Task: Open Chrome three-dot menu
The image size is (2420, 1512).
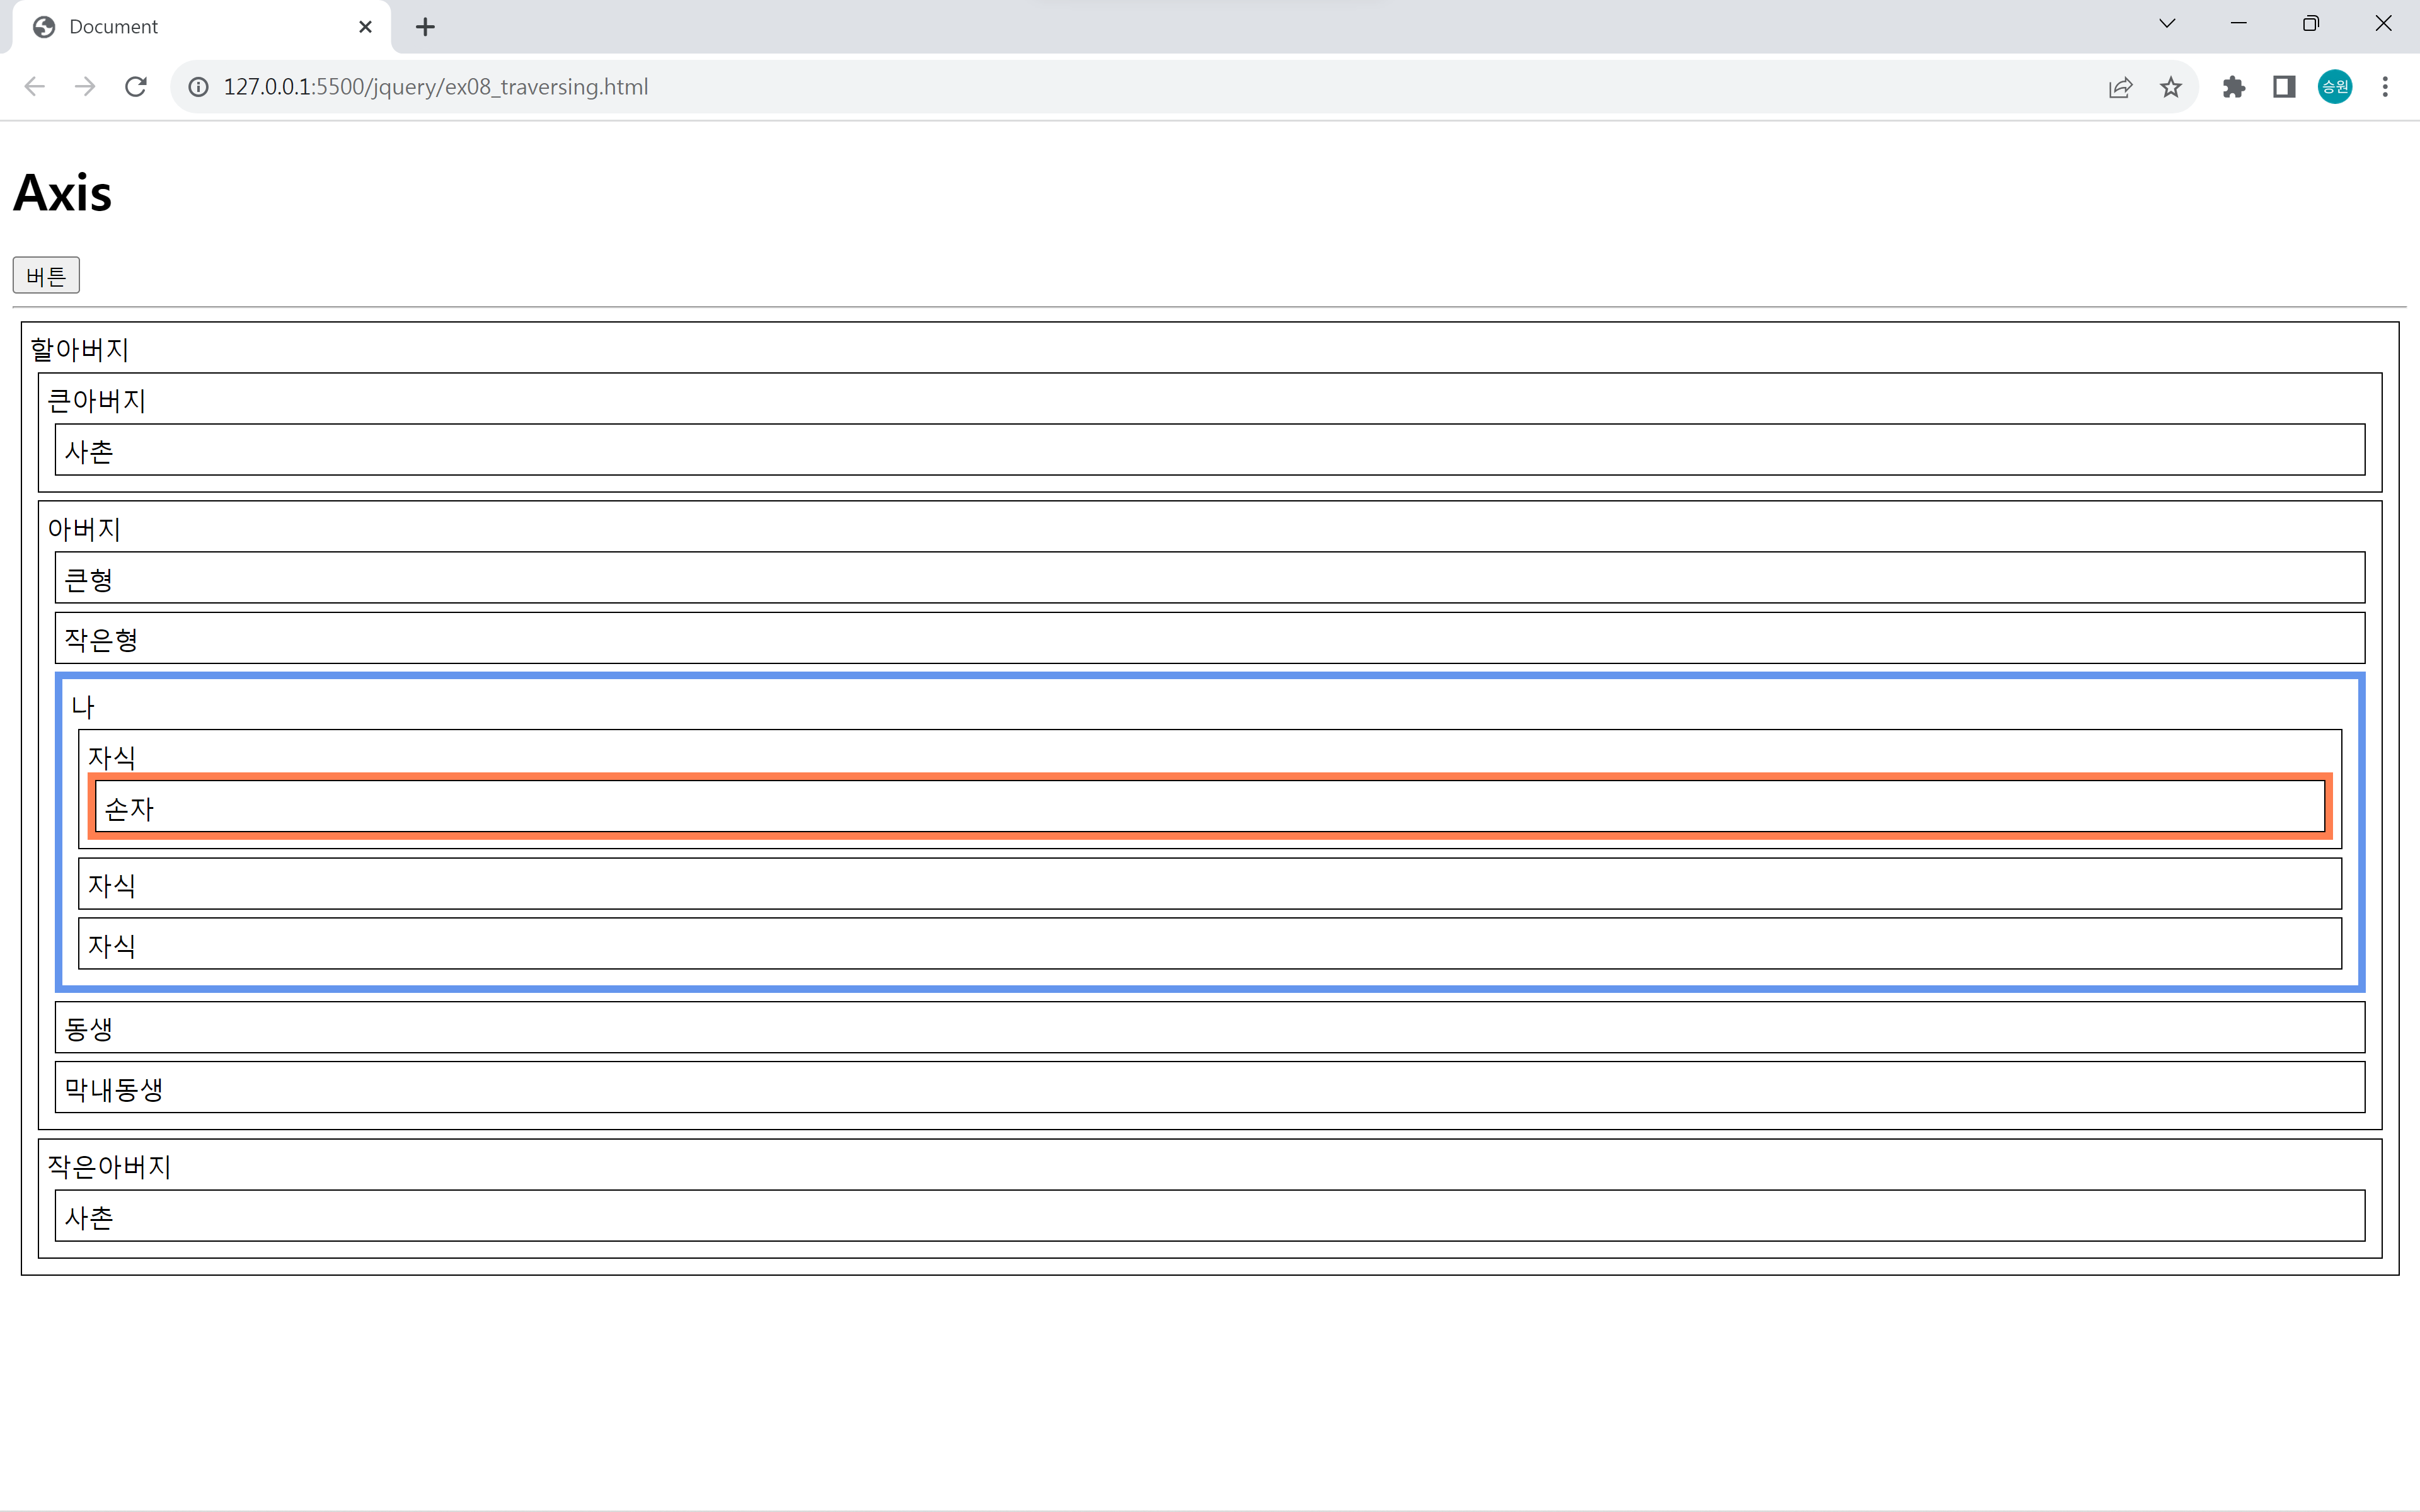Action: [2385, 87]
